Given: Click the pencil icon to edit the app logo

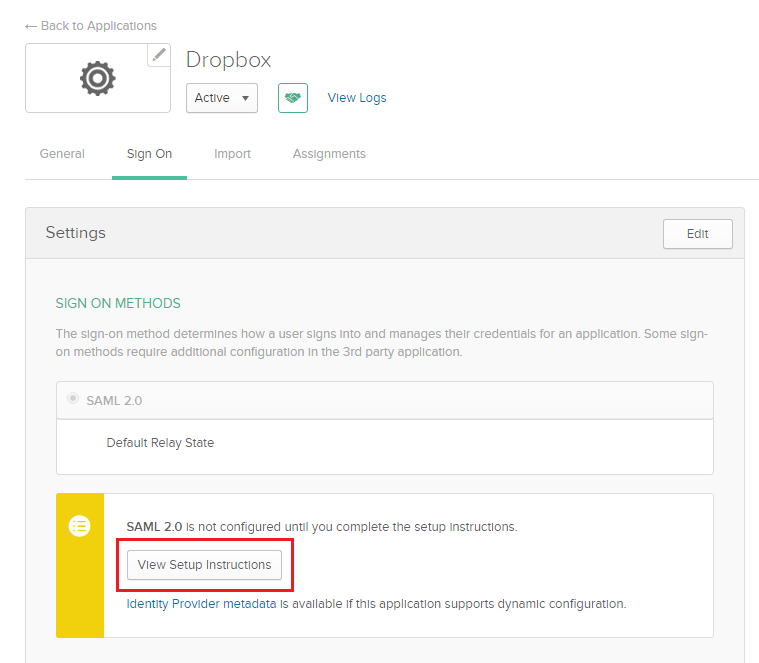Looking at the screenshot, I should click(159, 55).
